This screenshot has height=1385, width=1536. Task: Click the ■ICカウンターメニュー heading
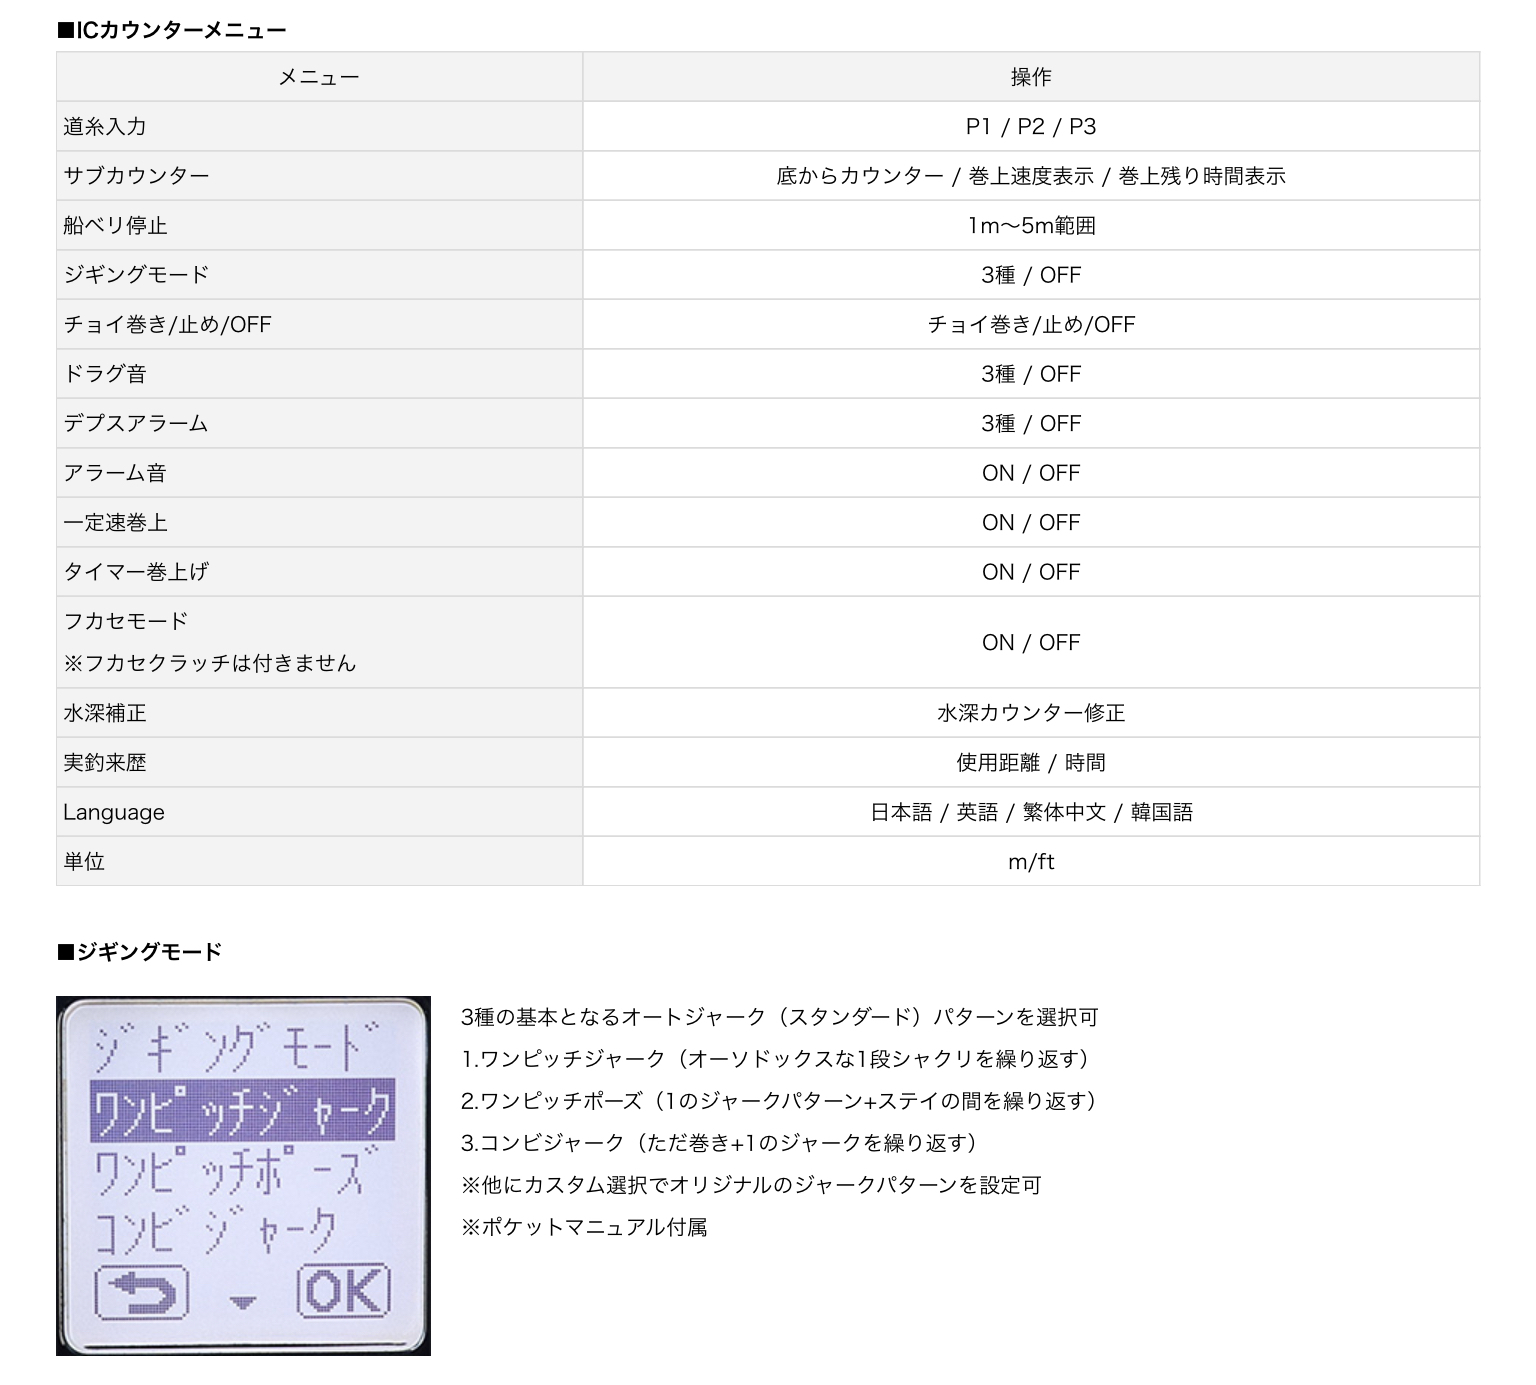tap(172, 30)
